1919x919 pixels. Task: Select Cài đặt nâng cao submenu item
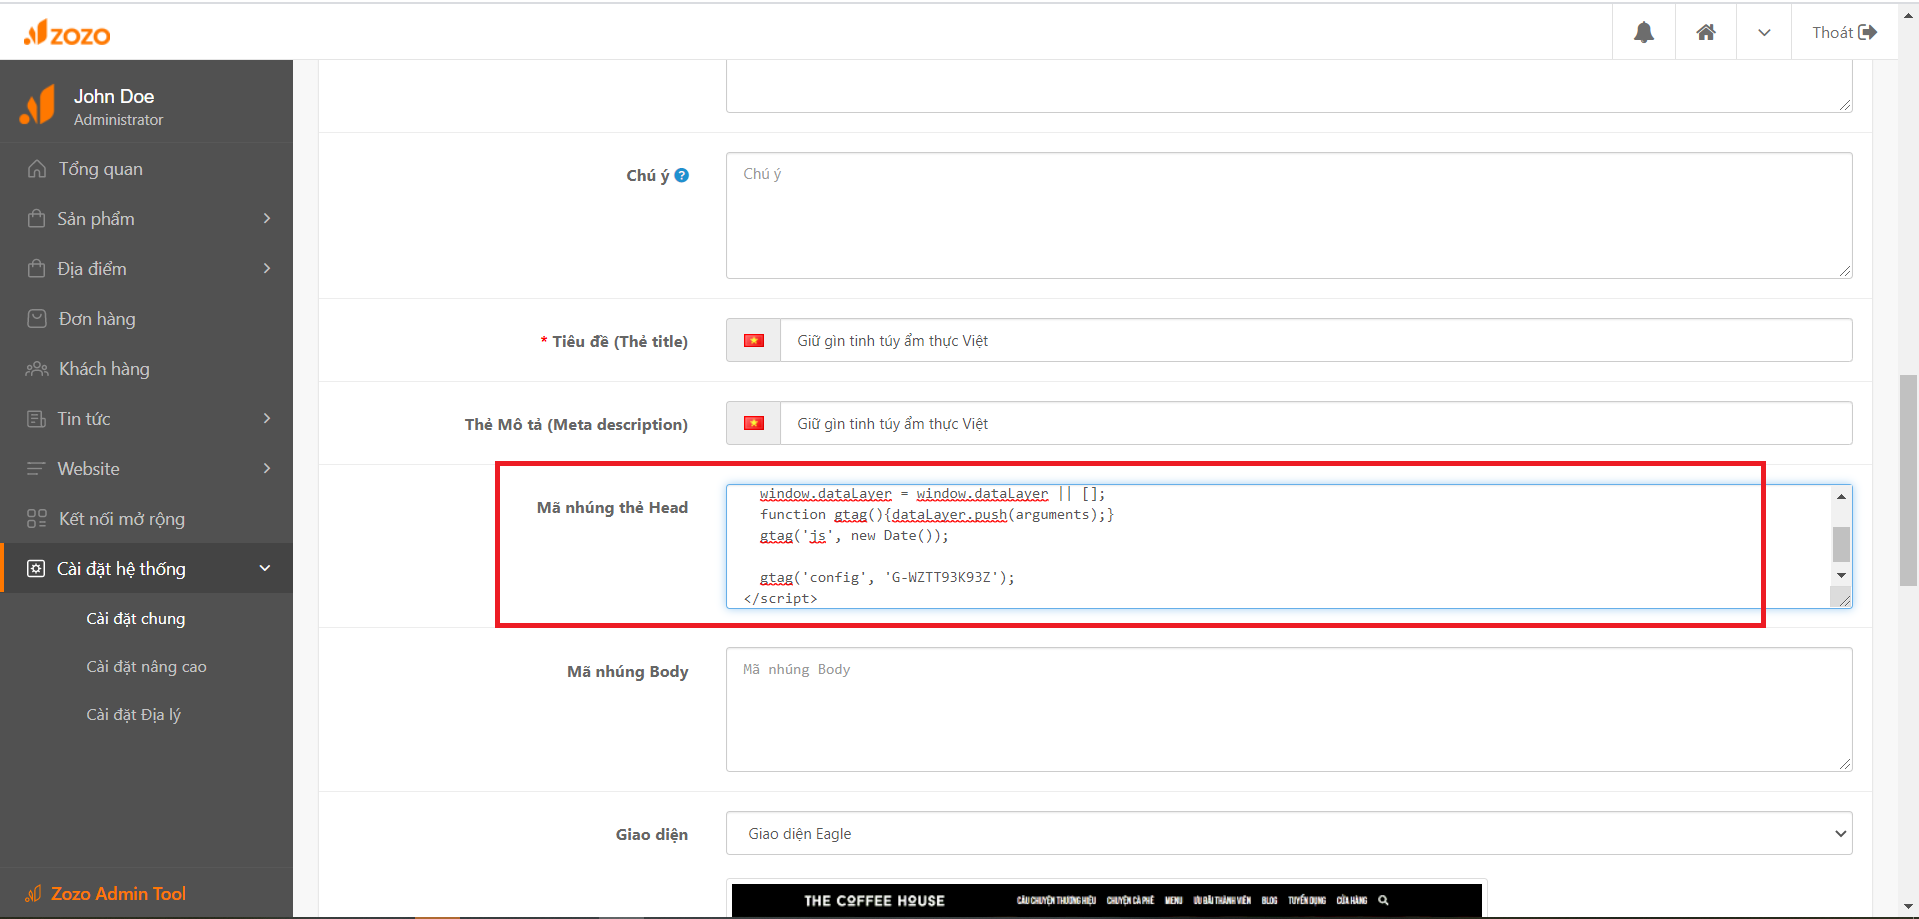coord(146,667)
